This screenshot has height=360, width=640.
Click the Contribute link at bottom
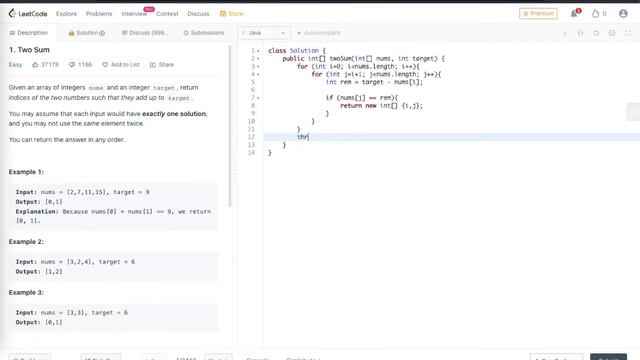pyautogui.click(x=303, y=358)
